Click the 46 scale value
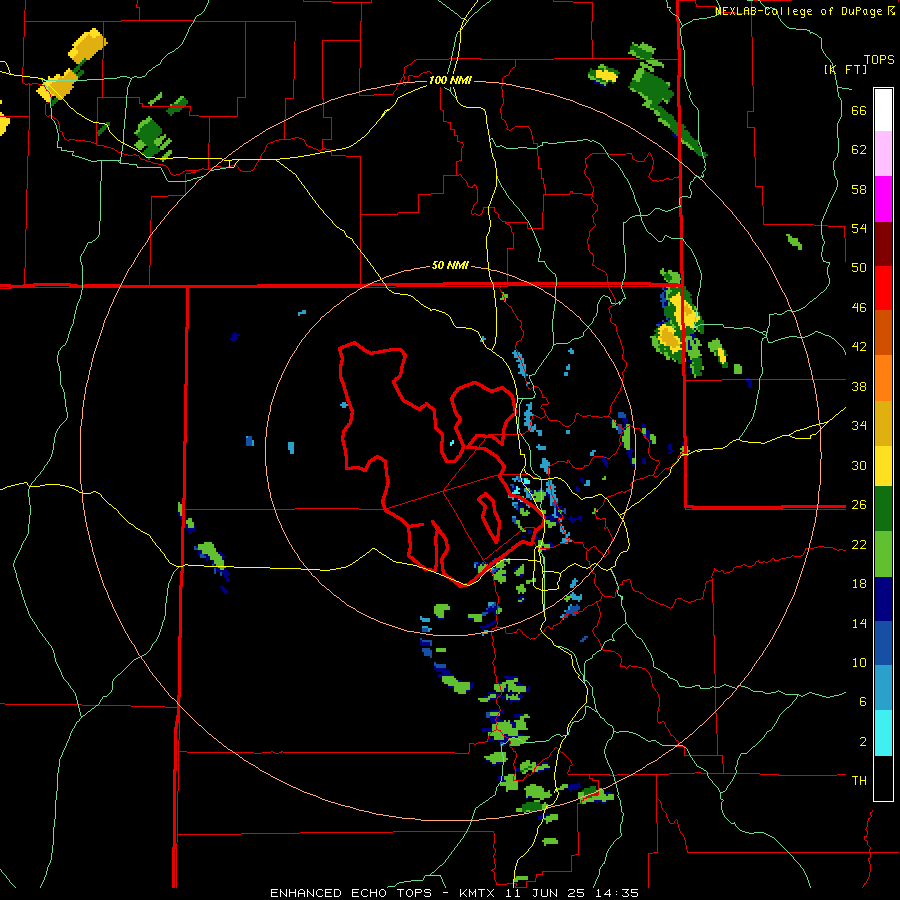This screenshot has width=900, height=900. pyautogui.click(x=859, y=308)
